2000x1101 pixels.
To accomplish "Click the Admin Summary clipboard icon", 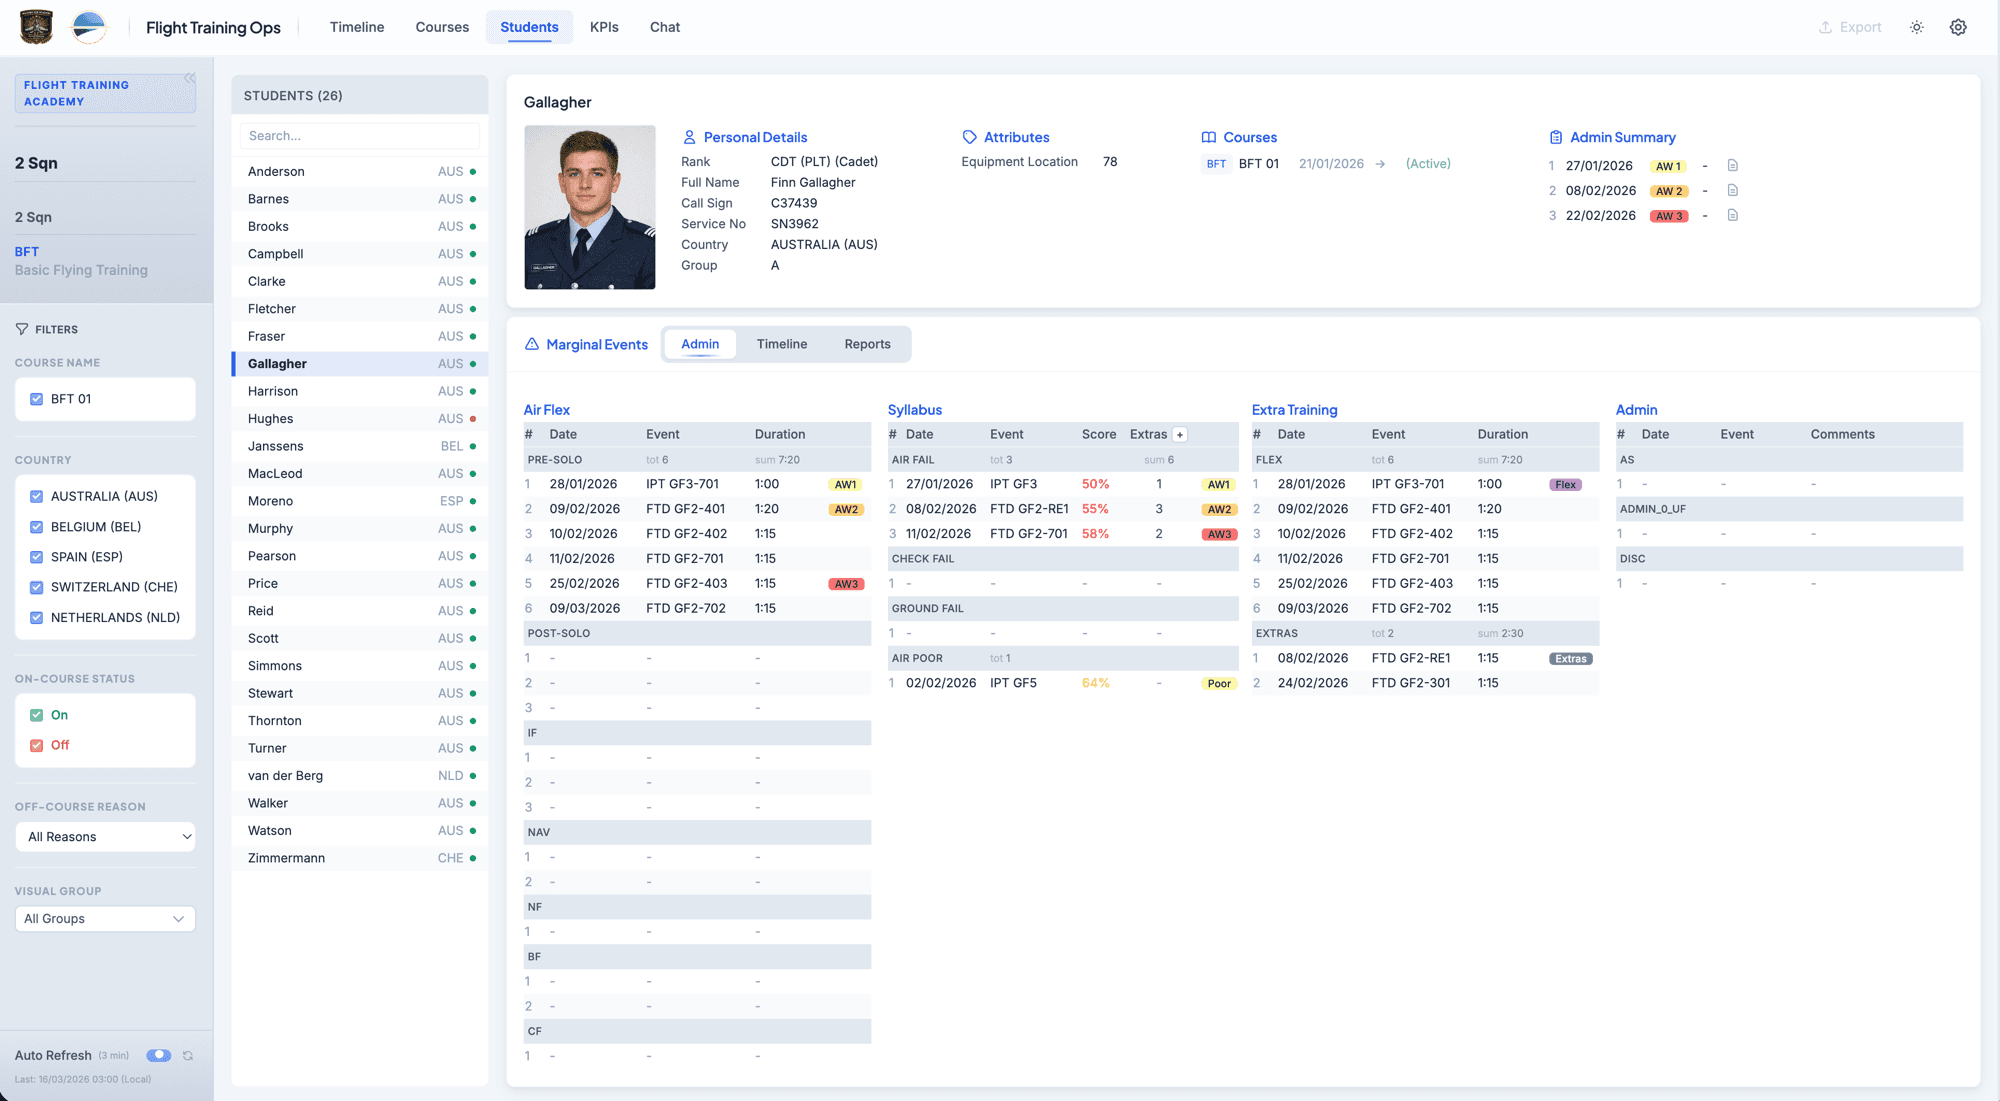I will (x=1556, y=137).
